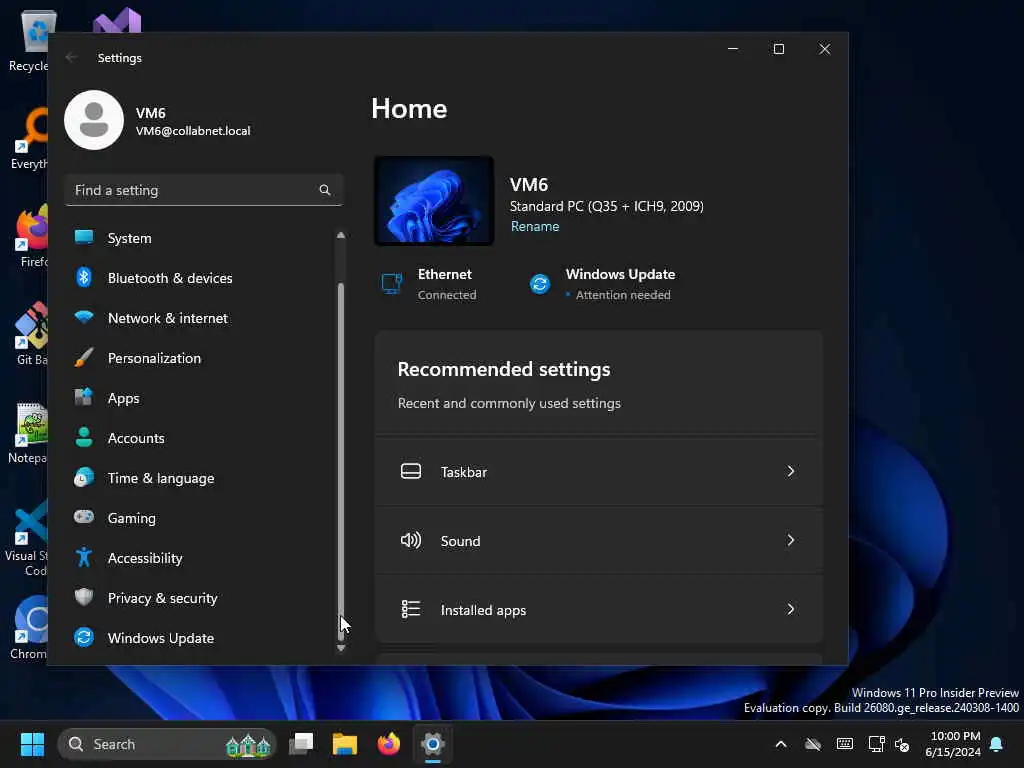
Task: Click the muted volume tray icon
Action: pos(903,744)
